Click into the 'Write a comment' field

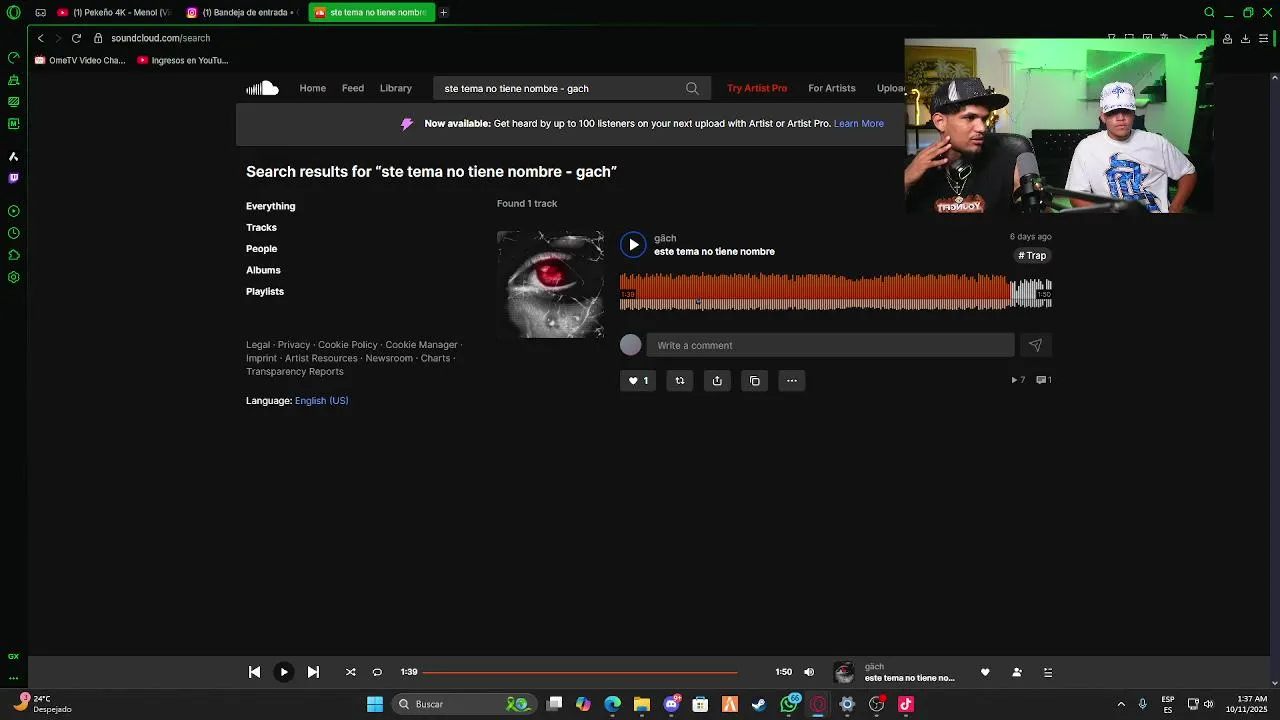pyautogui.click(x=830, y=345)
